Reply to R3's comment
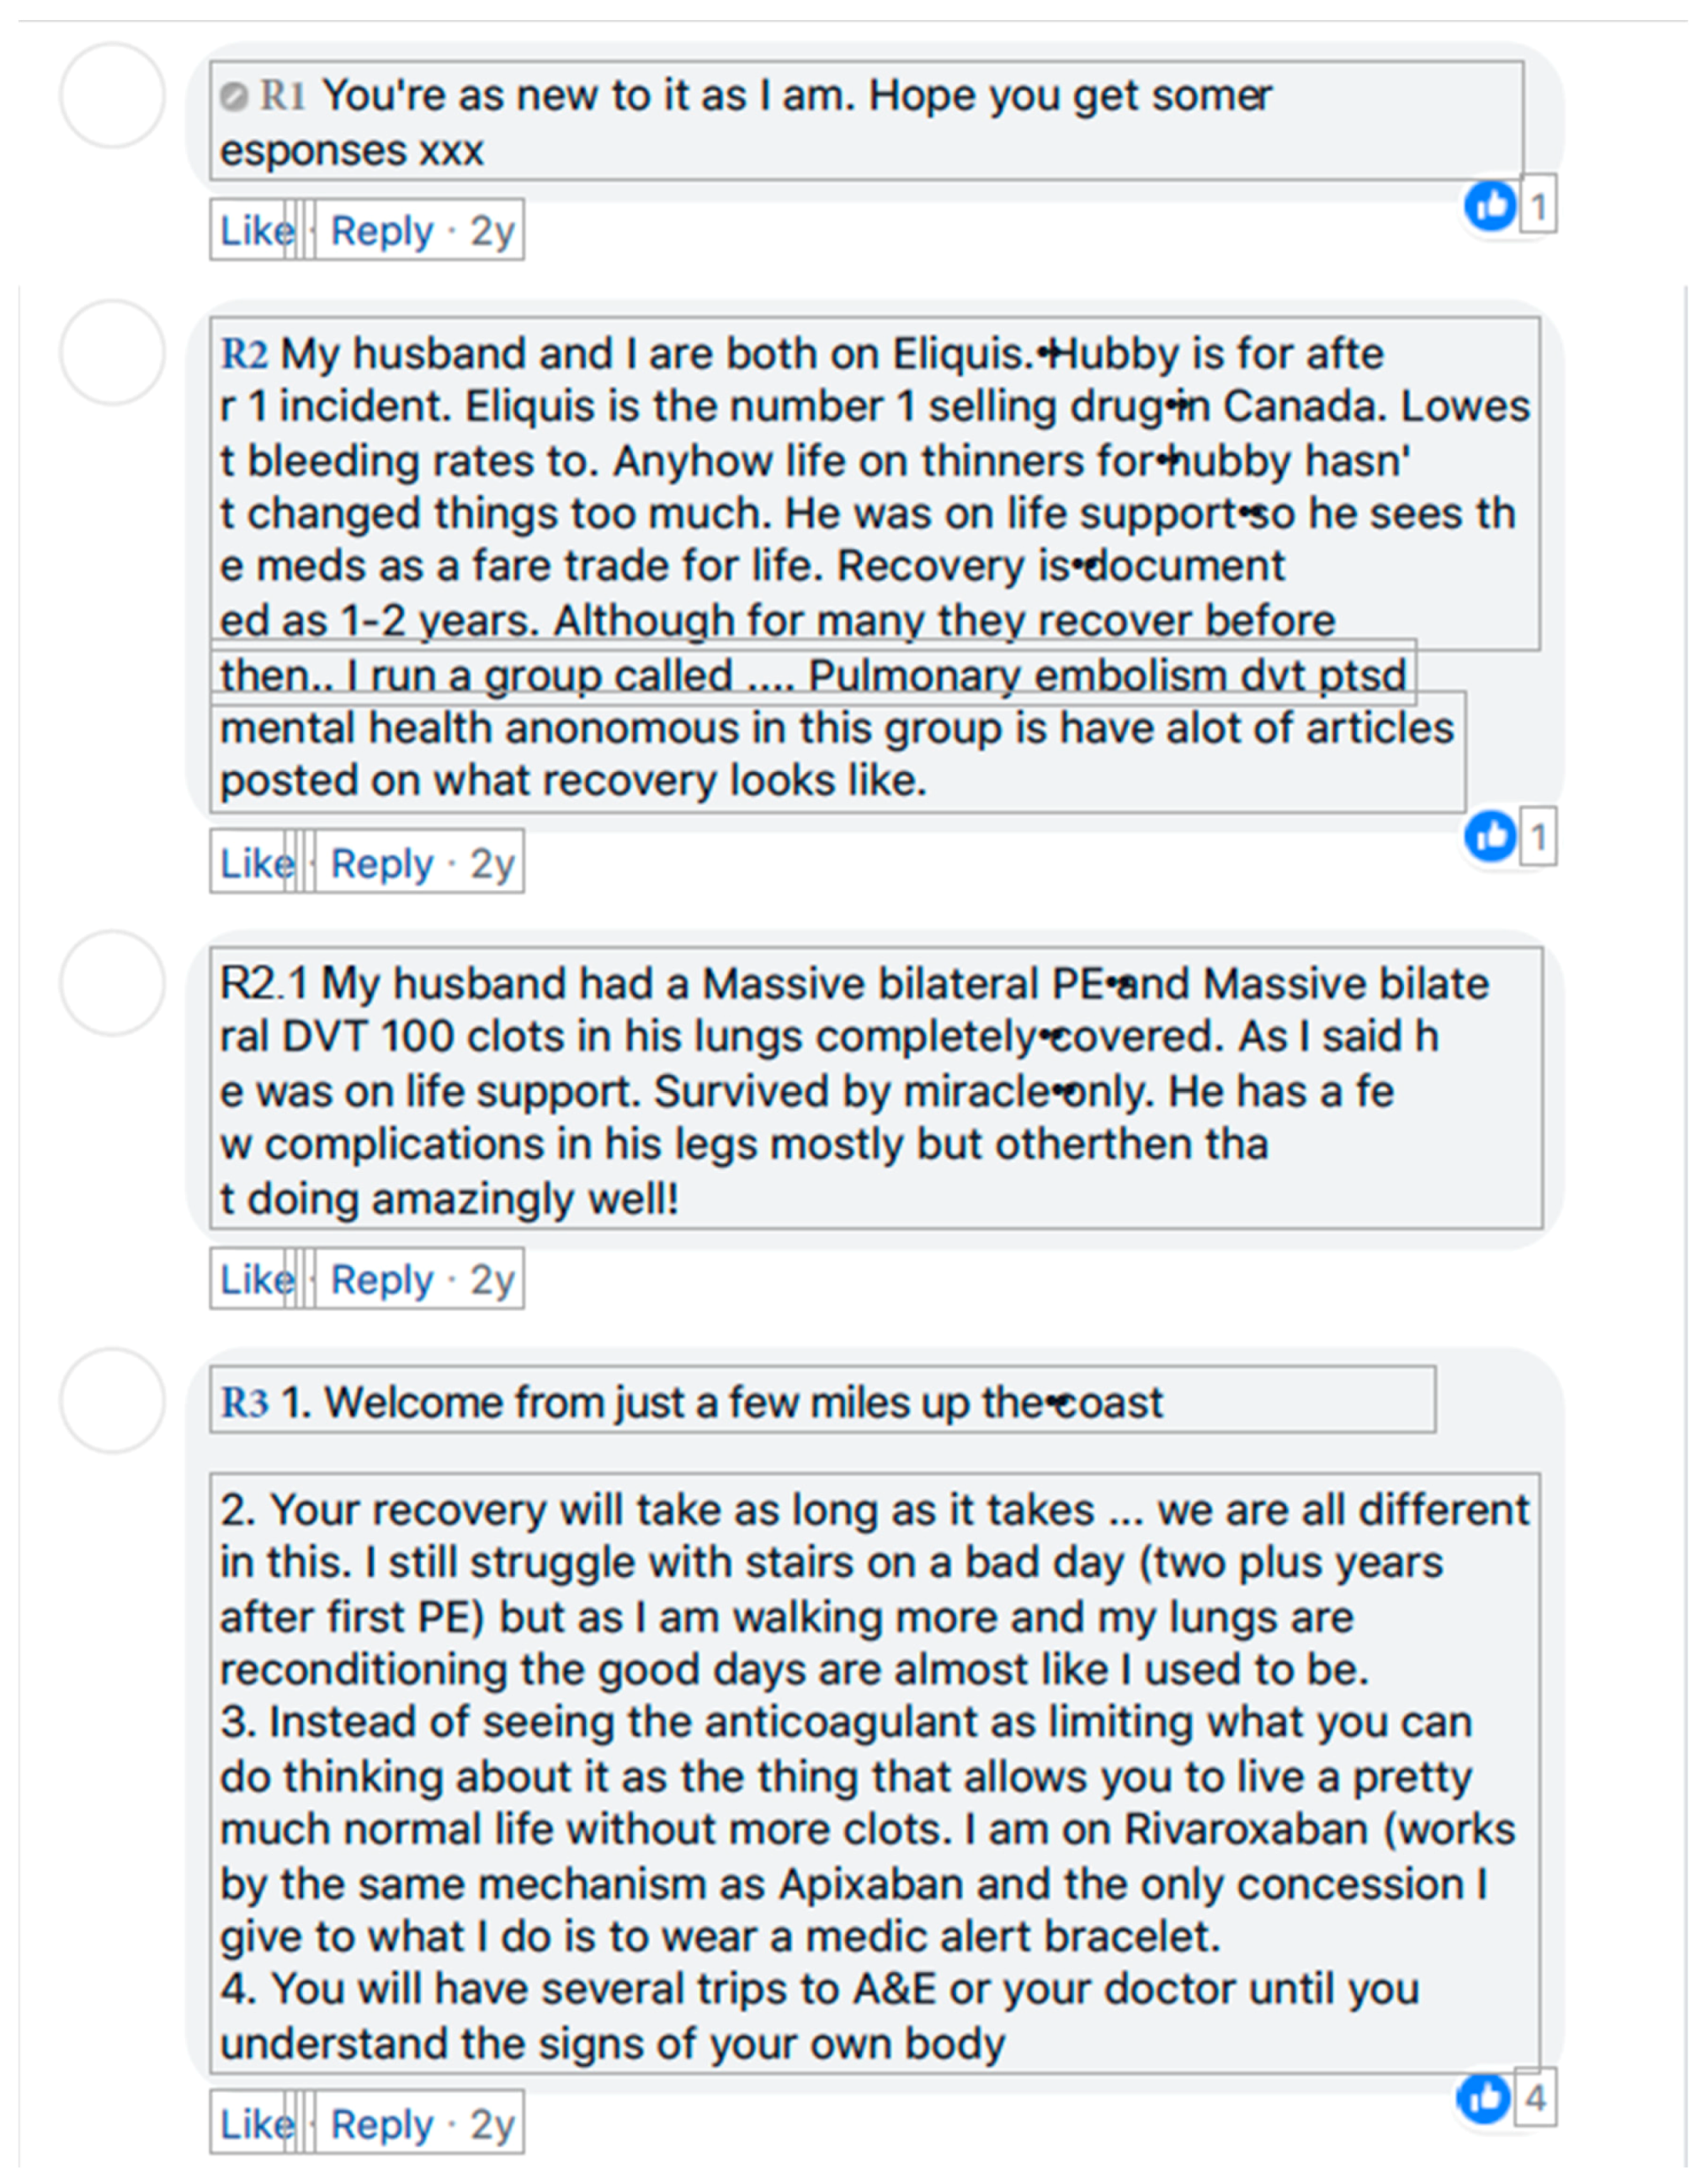 pos(382,2124)
